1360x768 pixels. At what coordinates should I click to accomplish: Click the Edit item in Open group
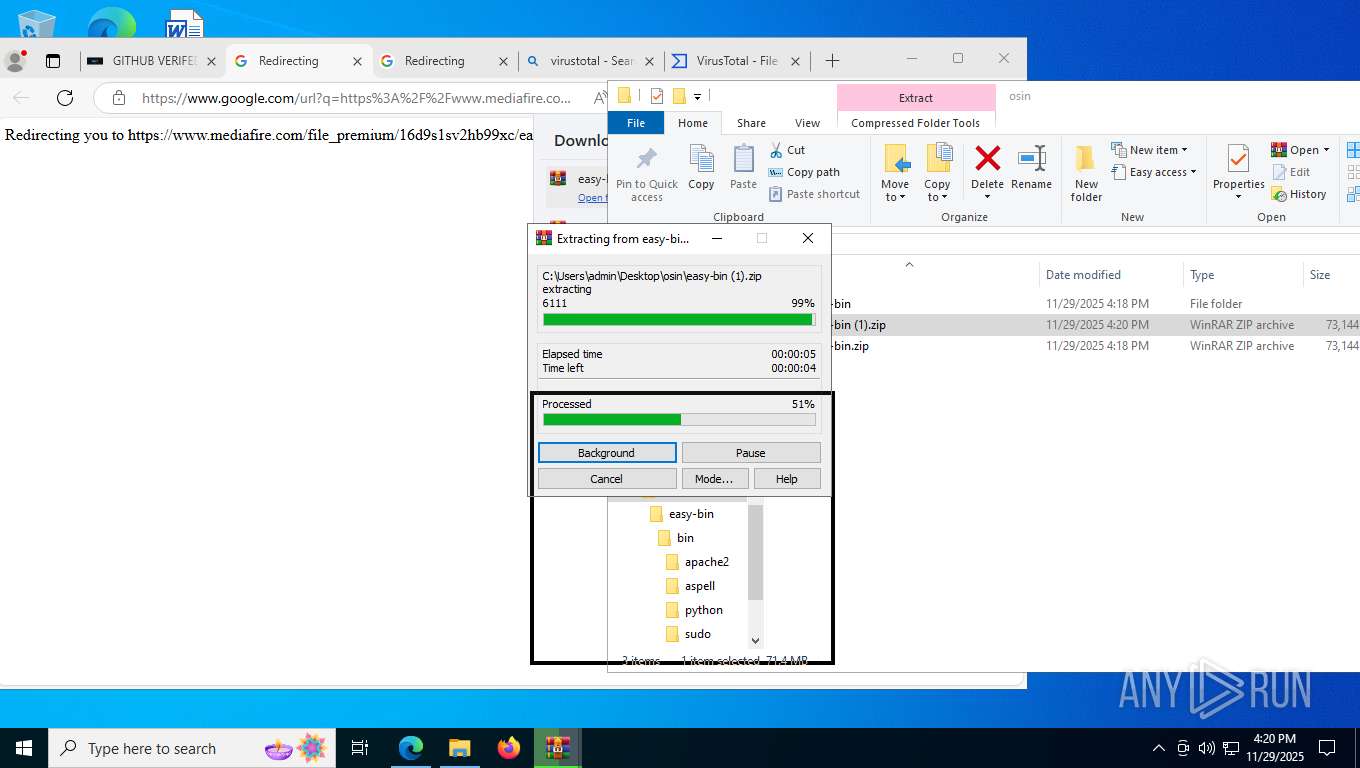coord(1291,172)
